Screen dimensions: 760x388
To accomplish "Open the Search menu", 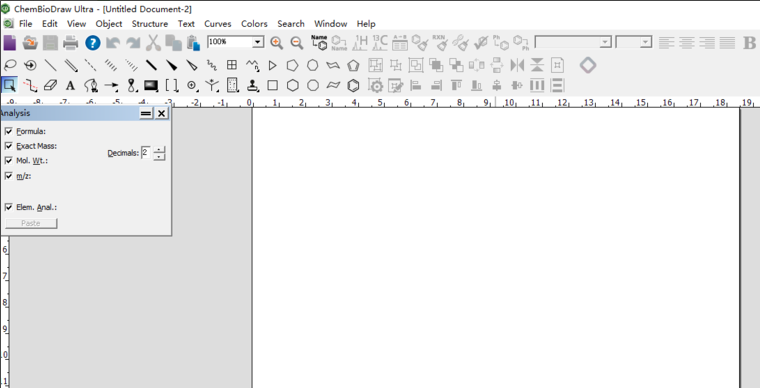I will tap(291, 24).
